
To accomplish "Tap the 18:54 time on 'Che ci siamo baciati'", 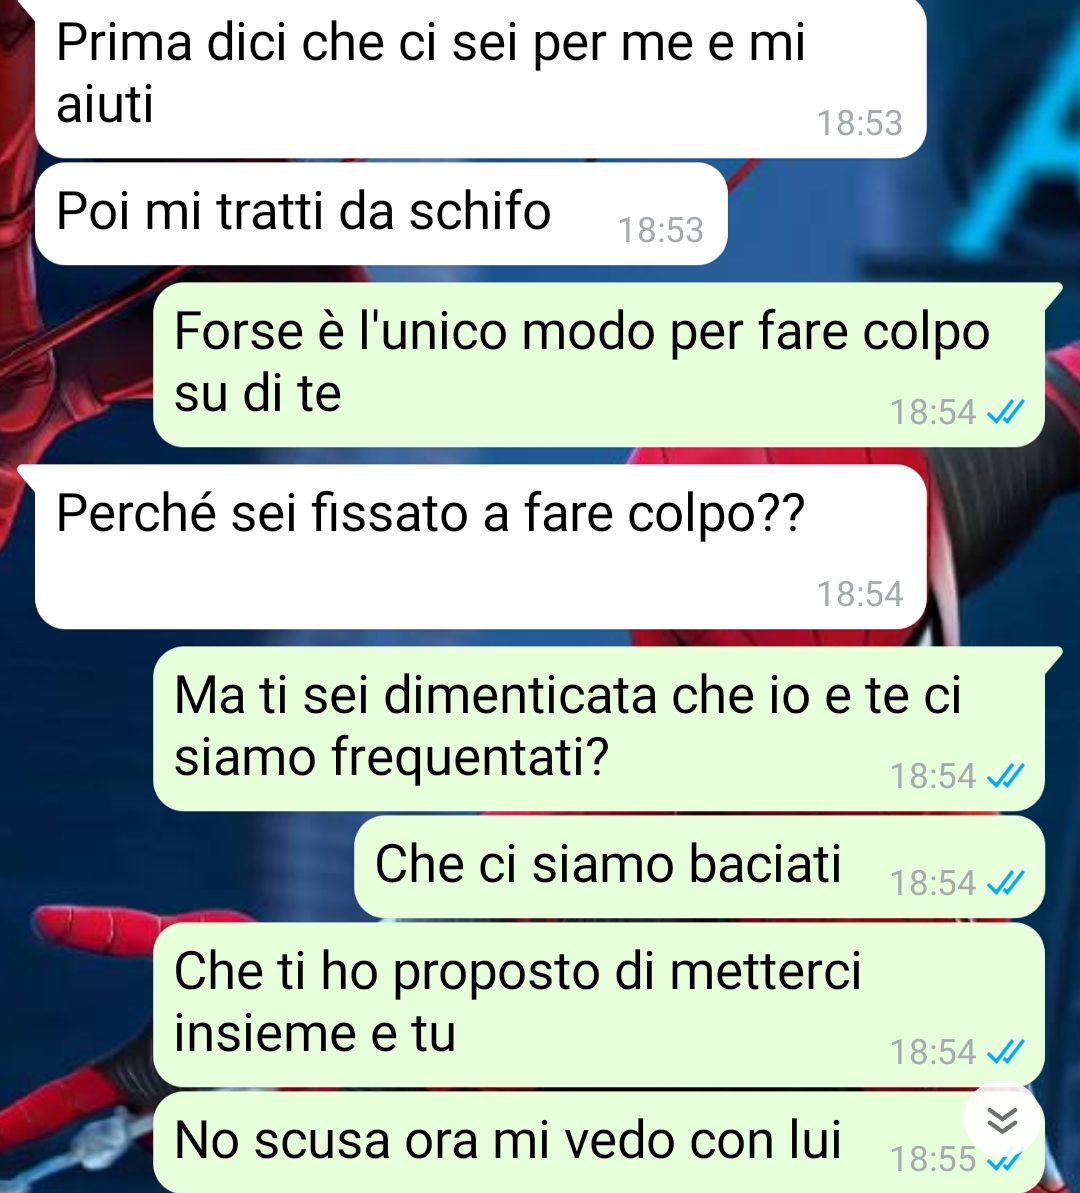I will 933,883.
